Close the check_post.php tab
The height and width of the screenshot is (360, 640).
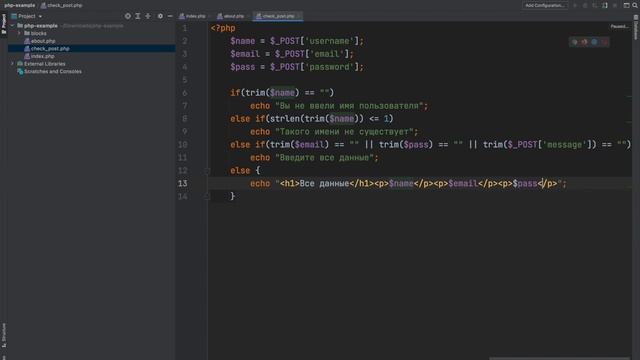[299, 16]
